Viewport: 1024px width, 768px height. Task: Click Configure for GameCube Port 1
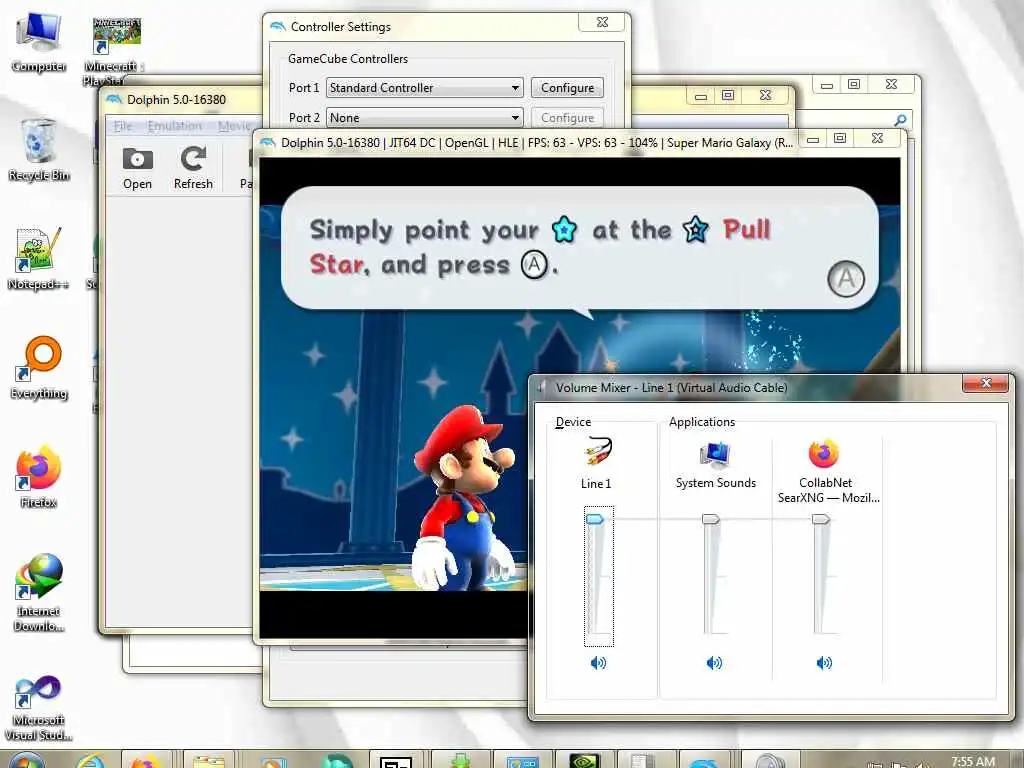click(568, 88)
